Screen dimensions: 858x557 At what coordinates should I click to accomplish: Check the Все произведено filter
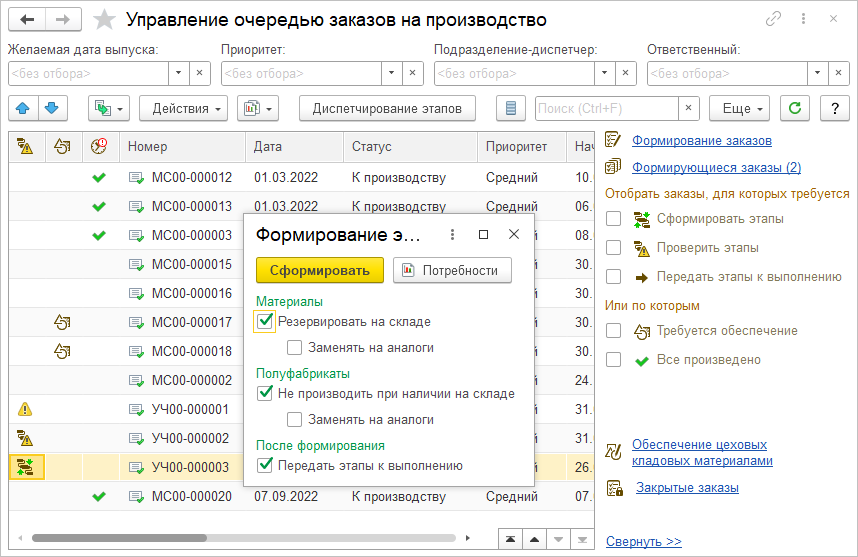tap(613, 359)
